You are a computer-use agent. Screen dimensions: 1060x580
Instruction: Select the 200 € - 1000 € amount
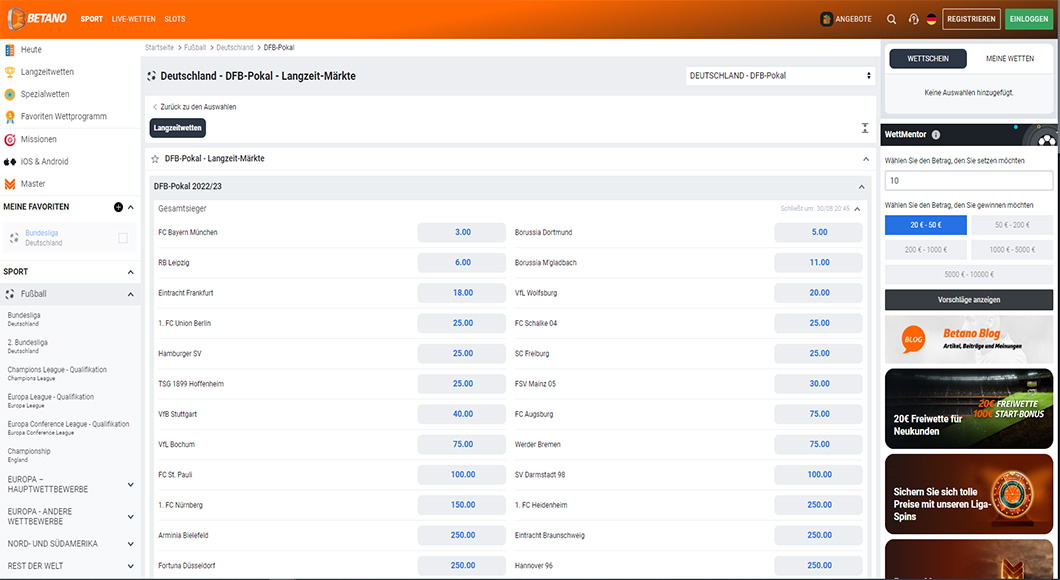(x=925, y=250)
